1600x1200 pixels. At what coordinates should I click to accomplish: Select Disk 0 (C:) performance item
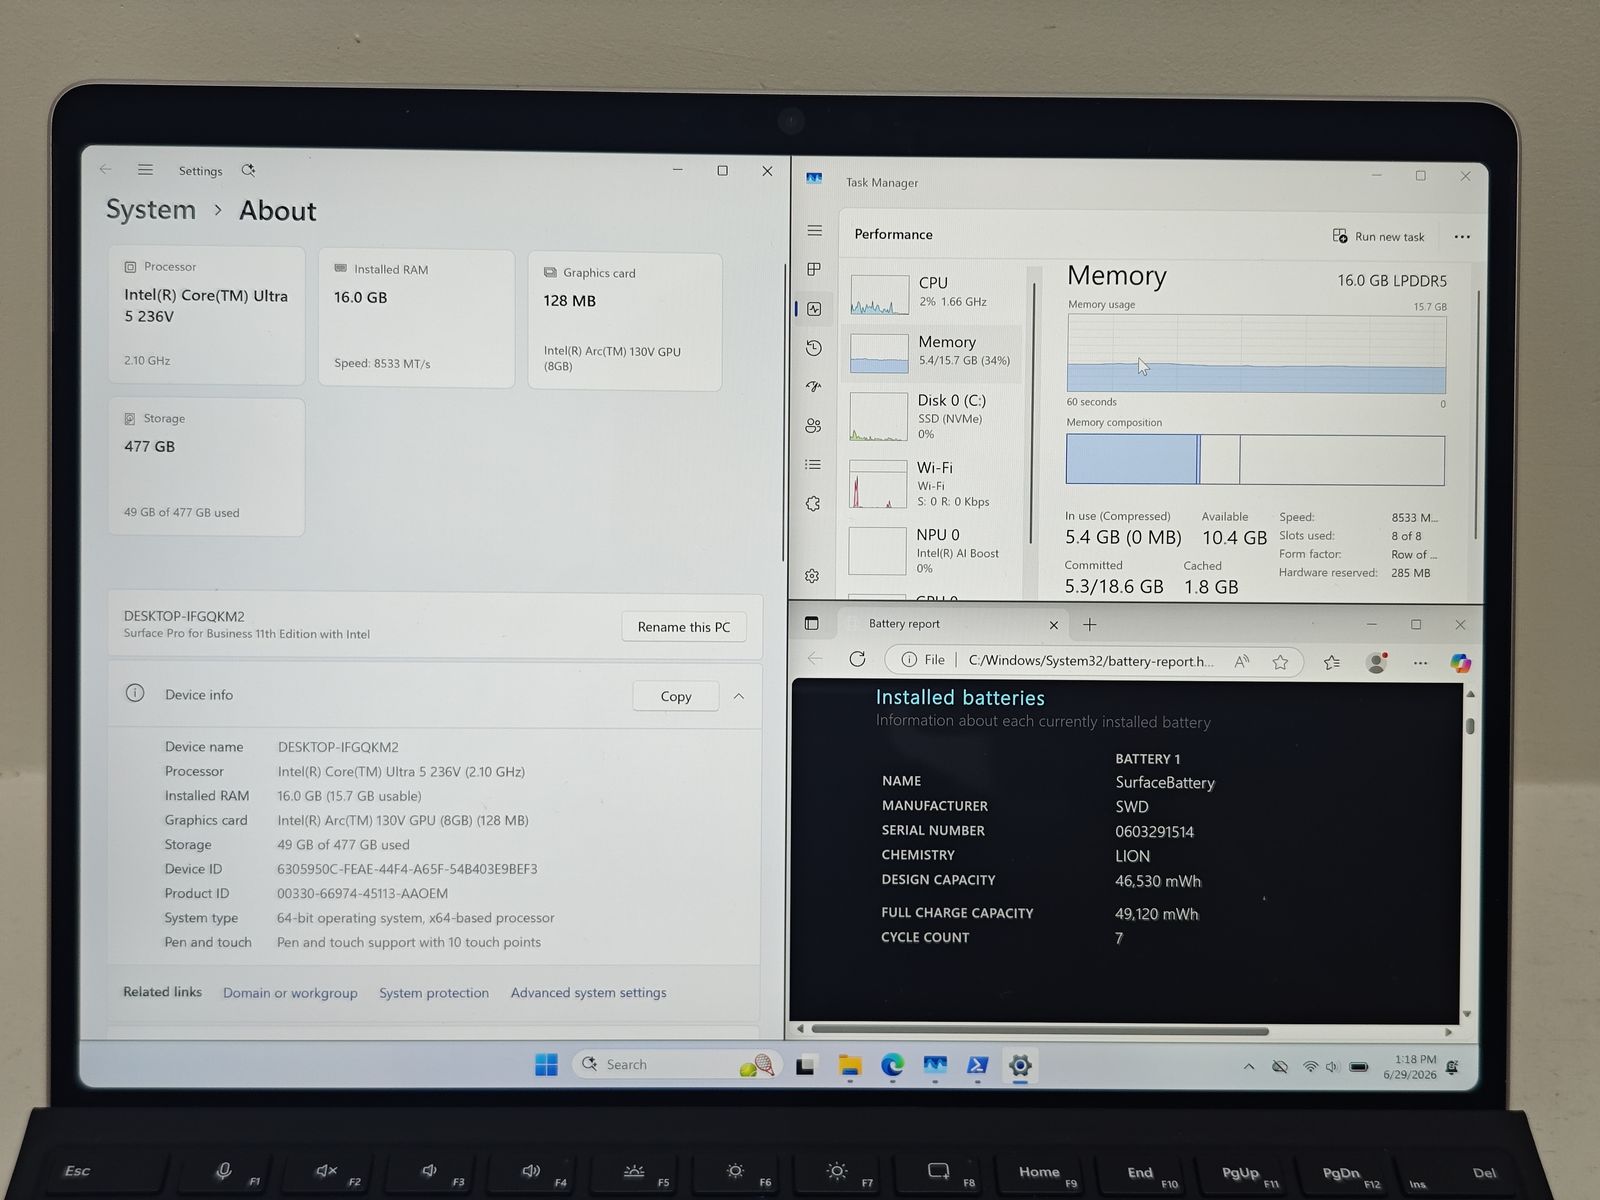click(933, 416)
